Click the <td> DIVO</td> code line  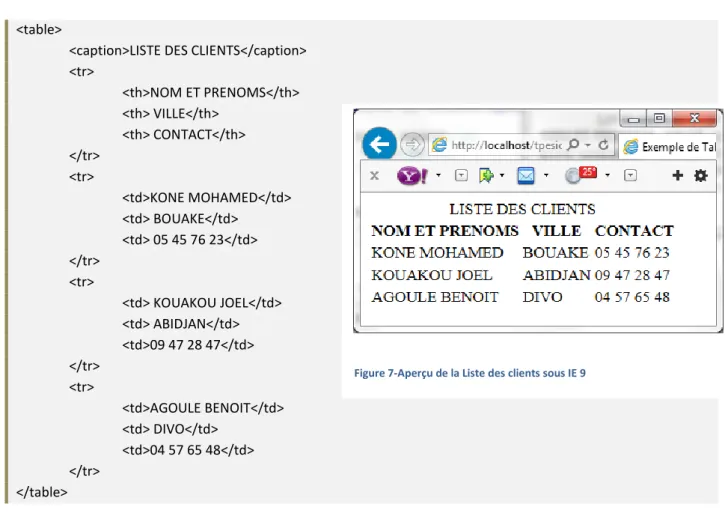170,429
